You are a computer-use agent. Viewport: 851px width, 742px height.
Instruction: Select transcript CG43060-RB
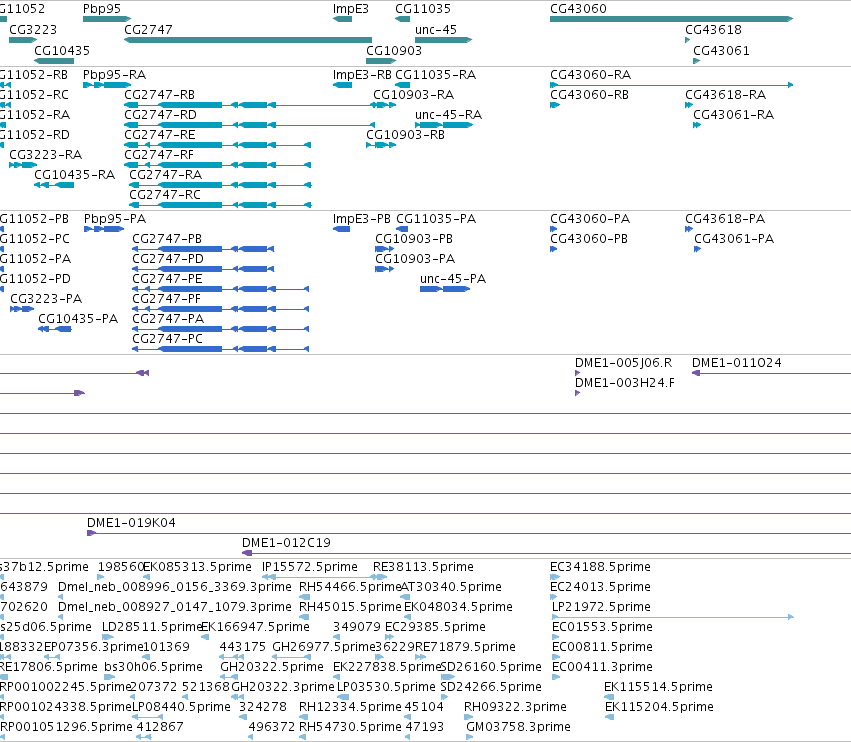(x=589, y=95)
